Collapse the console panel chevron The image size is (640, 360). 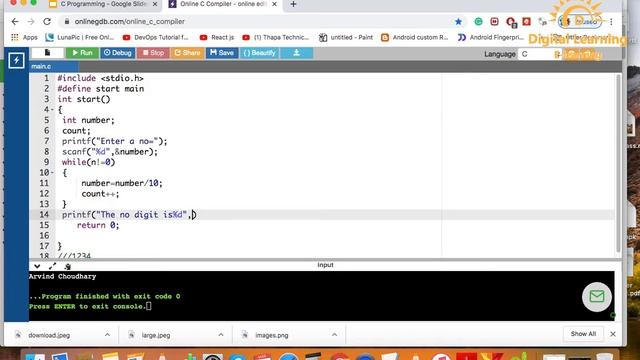click(37, 266)
